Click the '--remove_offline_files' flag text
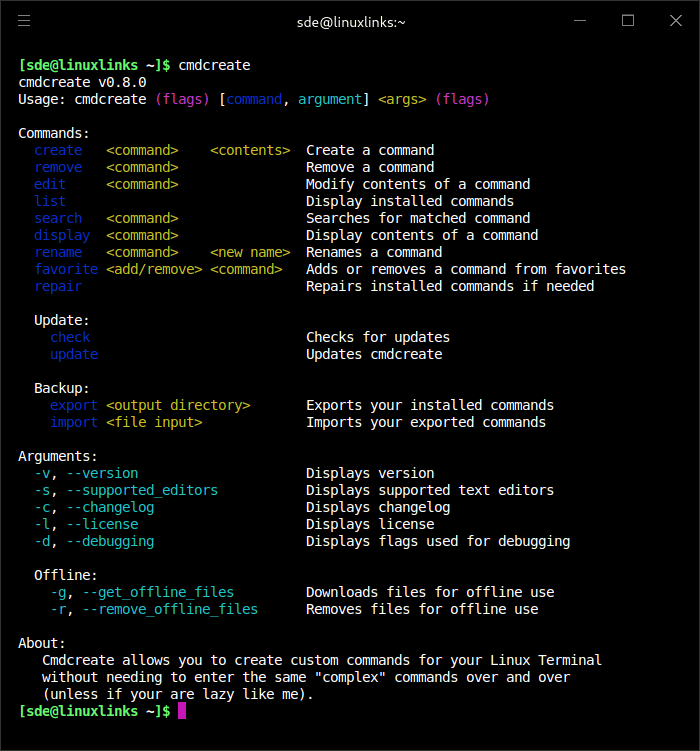This screenshot has width=700, height=751. click(x=170, y=610)
